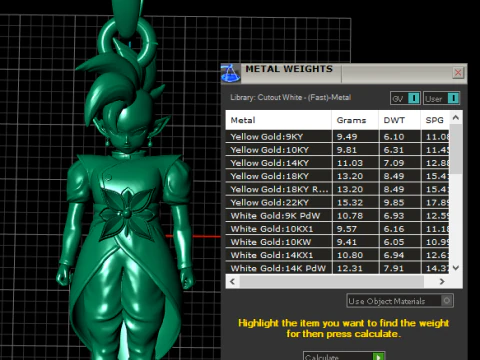The image size is (480, 360).
Task: Click the green Calculate play arrow
Action: click(378, 357)
